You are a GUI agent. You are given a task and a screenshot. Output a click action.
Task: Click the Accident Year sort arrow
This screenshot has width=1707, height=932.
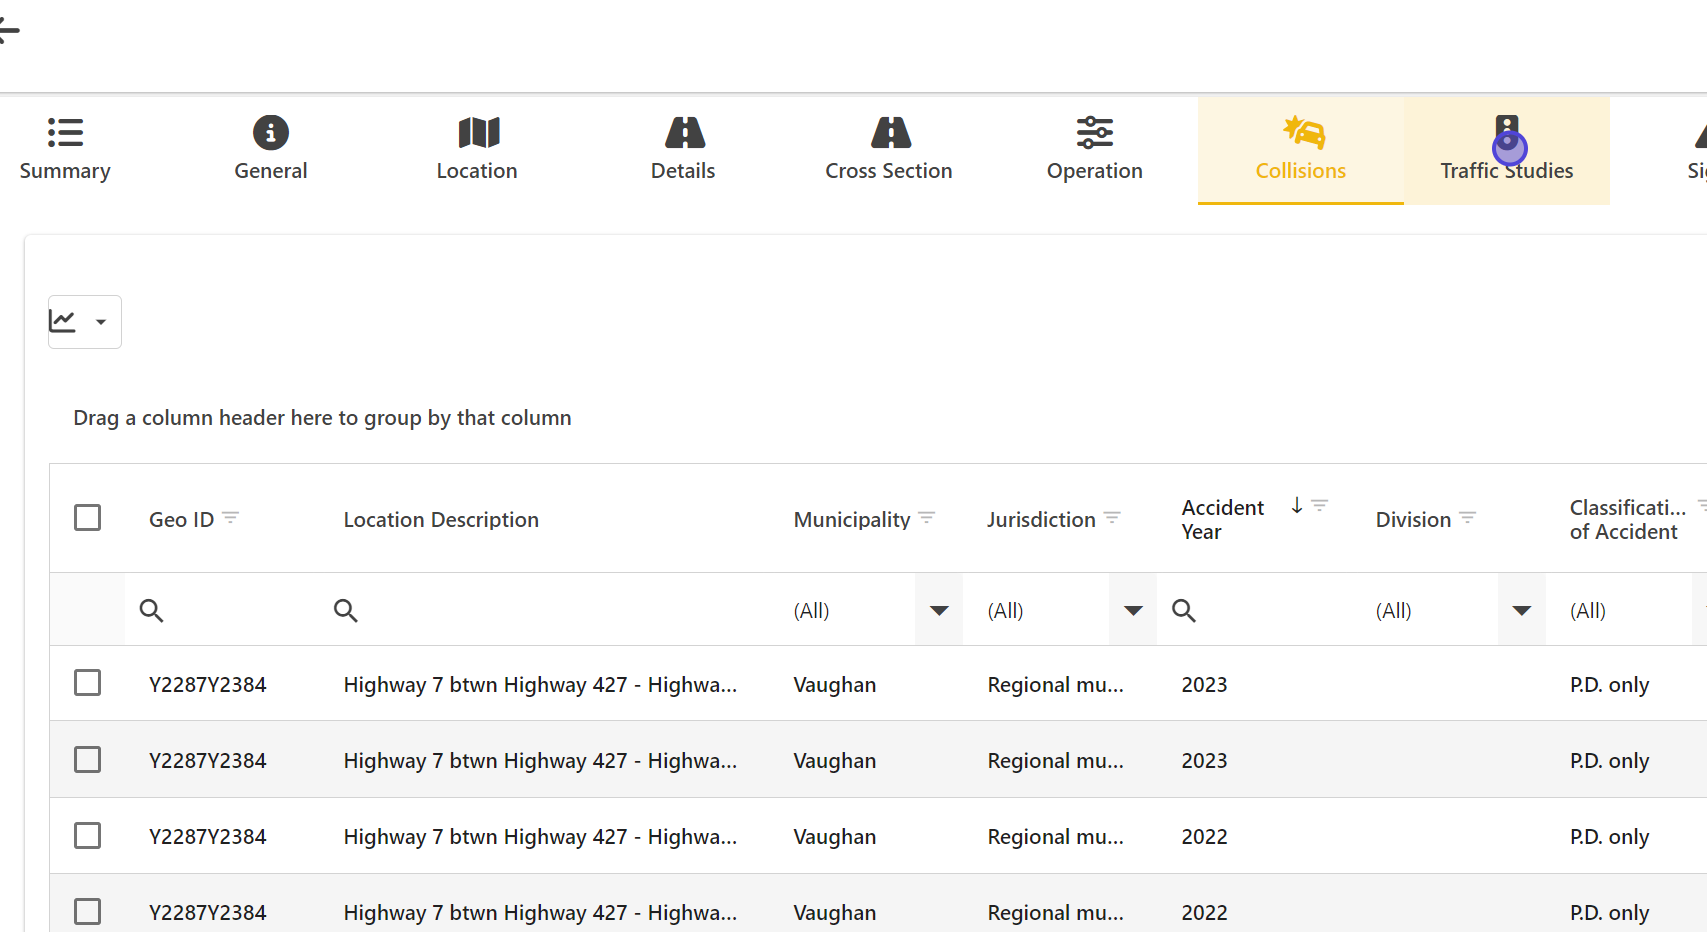(1296, 506)
